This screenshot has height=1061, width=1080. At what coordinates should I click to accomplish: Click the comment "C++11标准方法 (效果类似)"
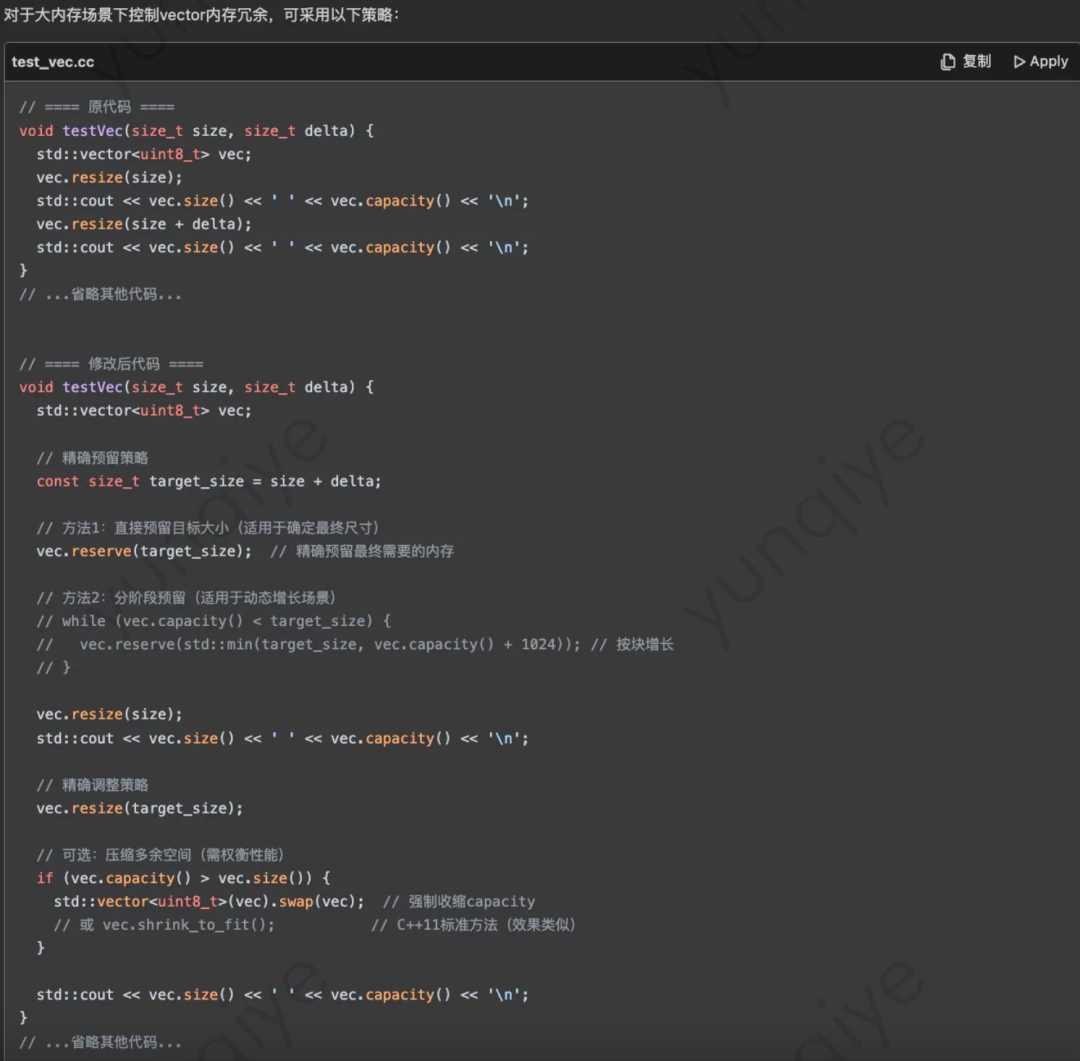473,925
